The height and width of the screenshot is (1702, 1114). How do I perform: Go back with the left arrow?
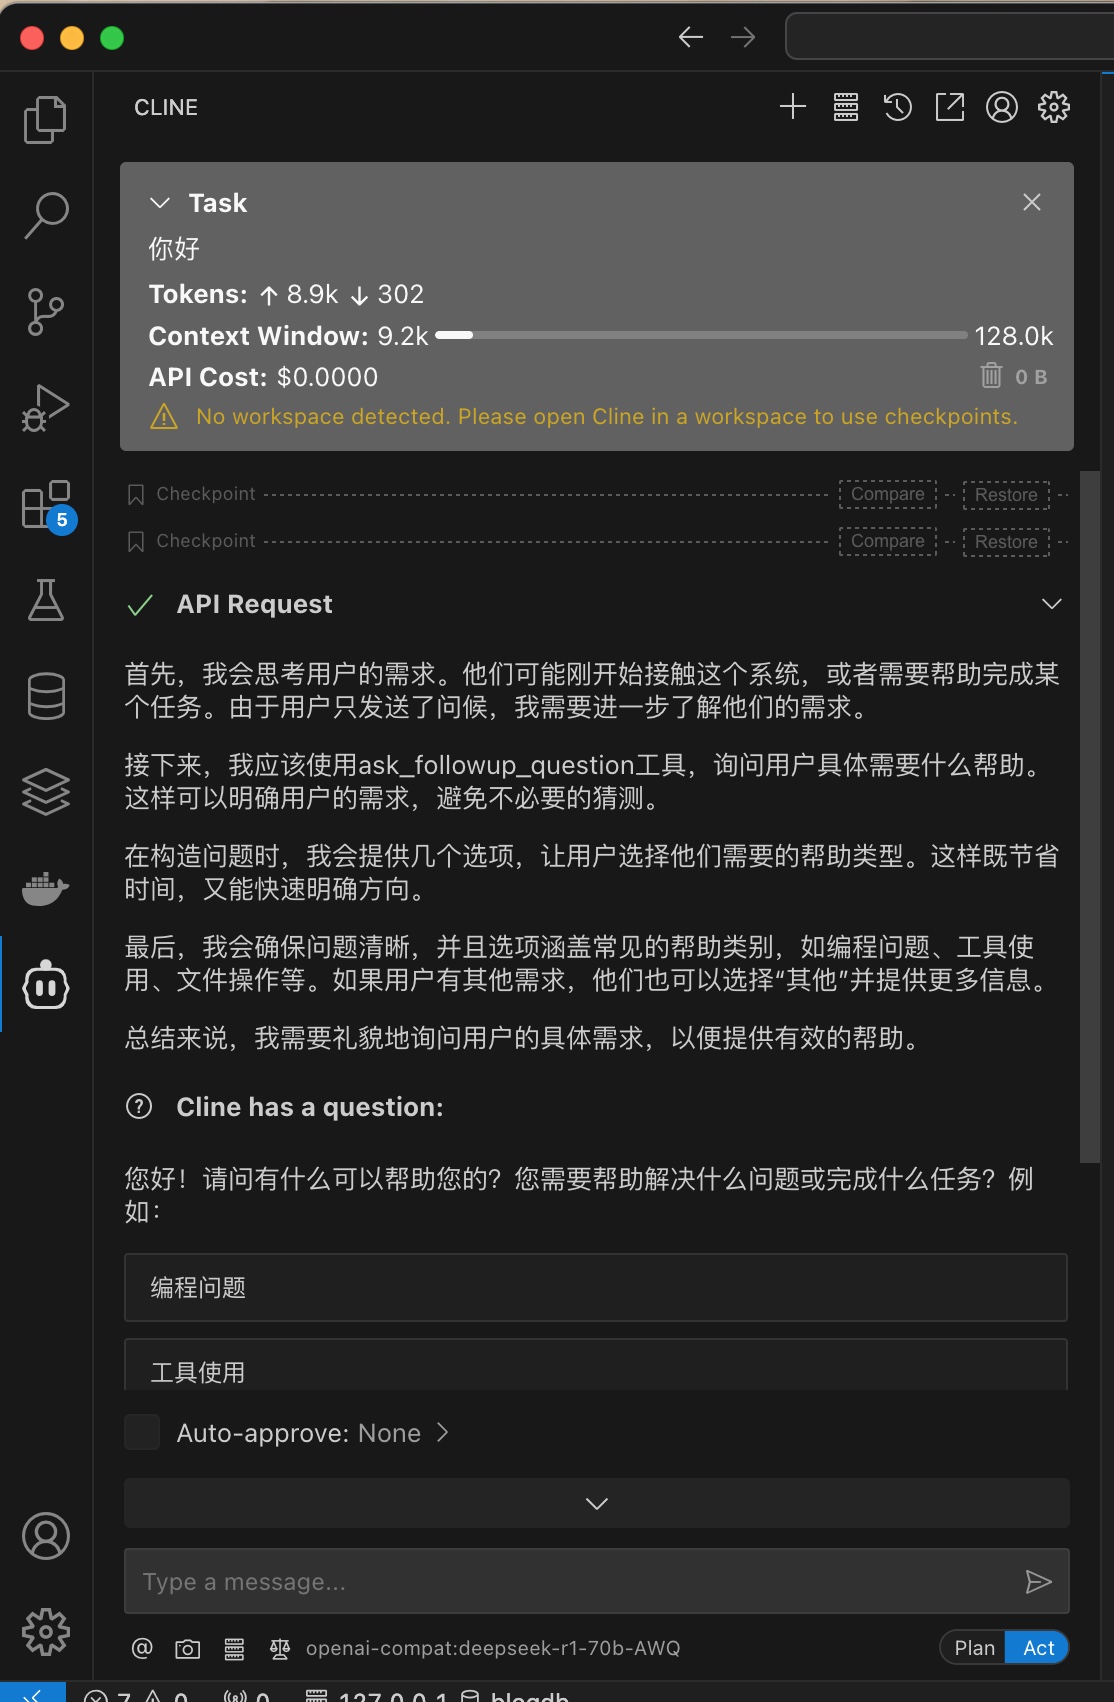pyautogui.click(x=691, y=38)
